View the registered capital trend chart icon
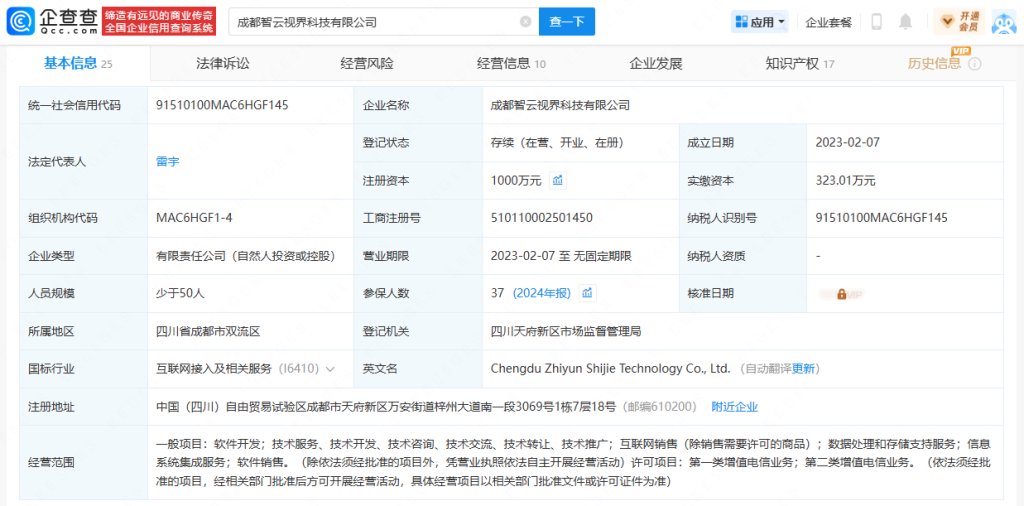The width and height of the screenshot is (1024, 506). 558,181
